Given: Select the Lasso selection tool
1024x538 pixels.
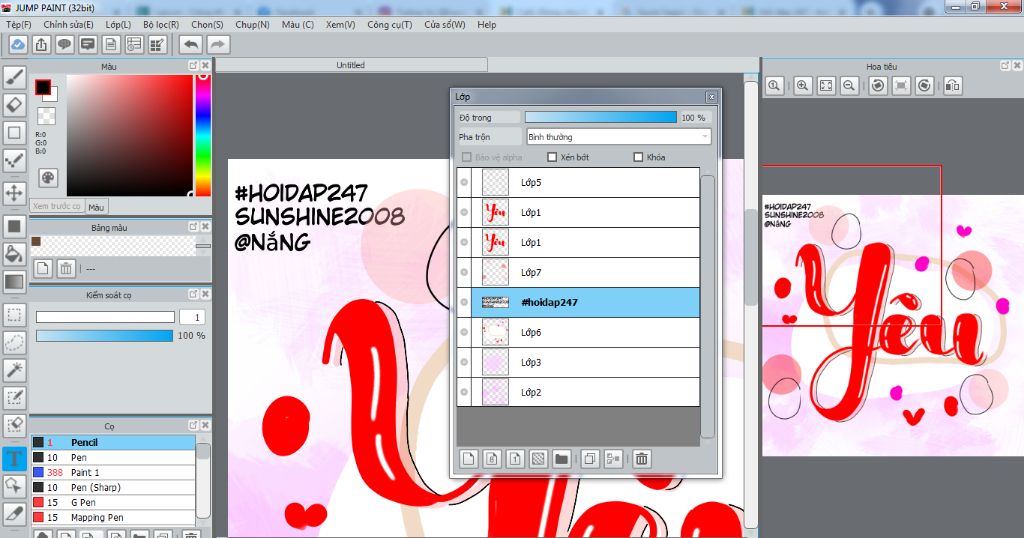Looking at the screenshot, I should click(14, 342).
